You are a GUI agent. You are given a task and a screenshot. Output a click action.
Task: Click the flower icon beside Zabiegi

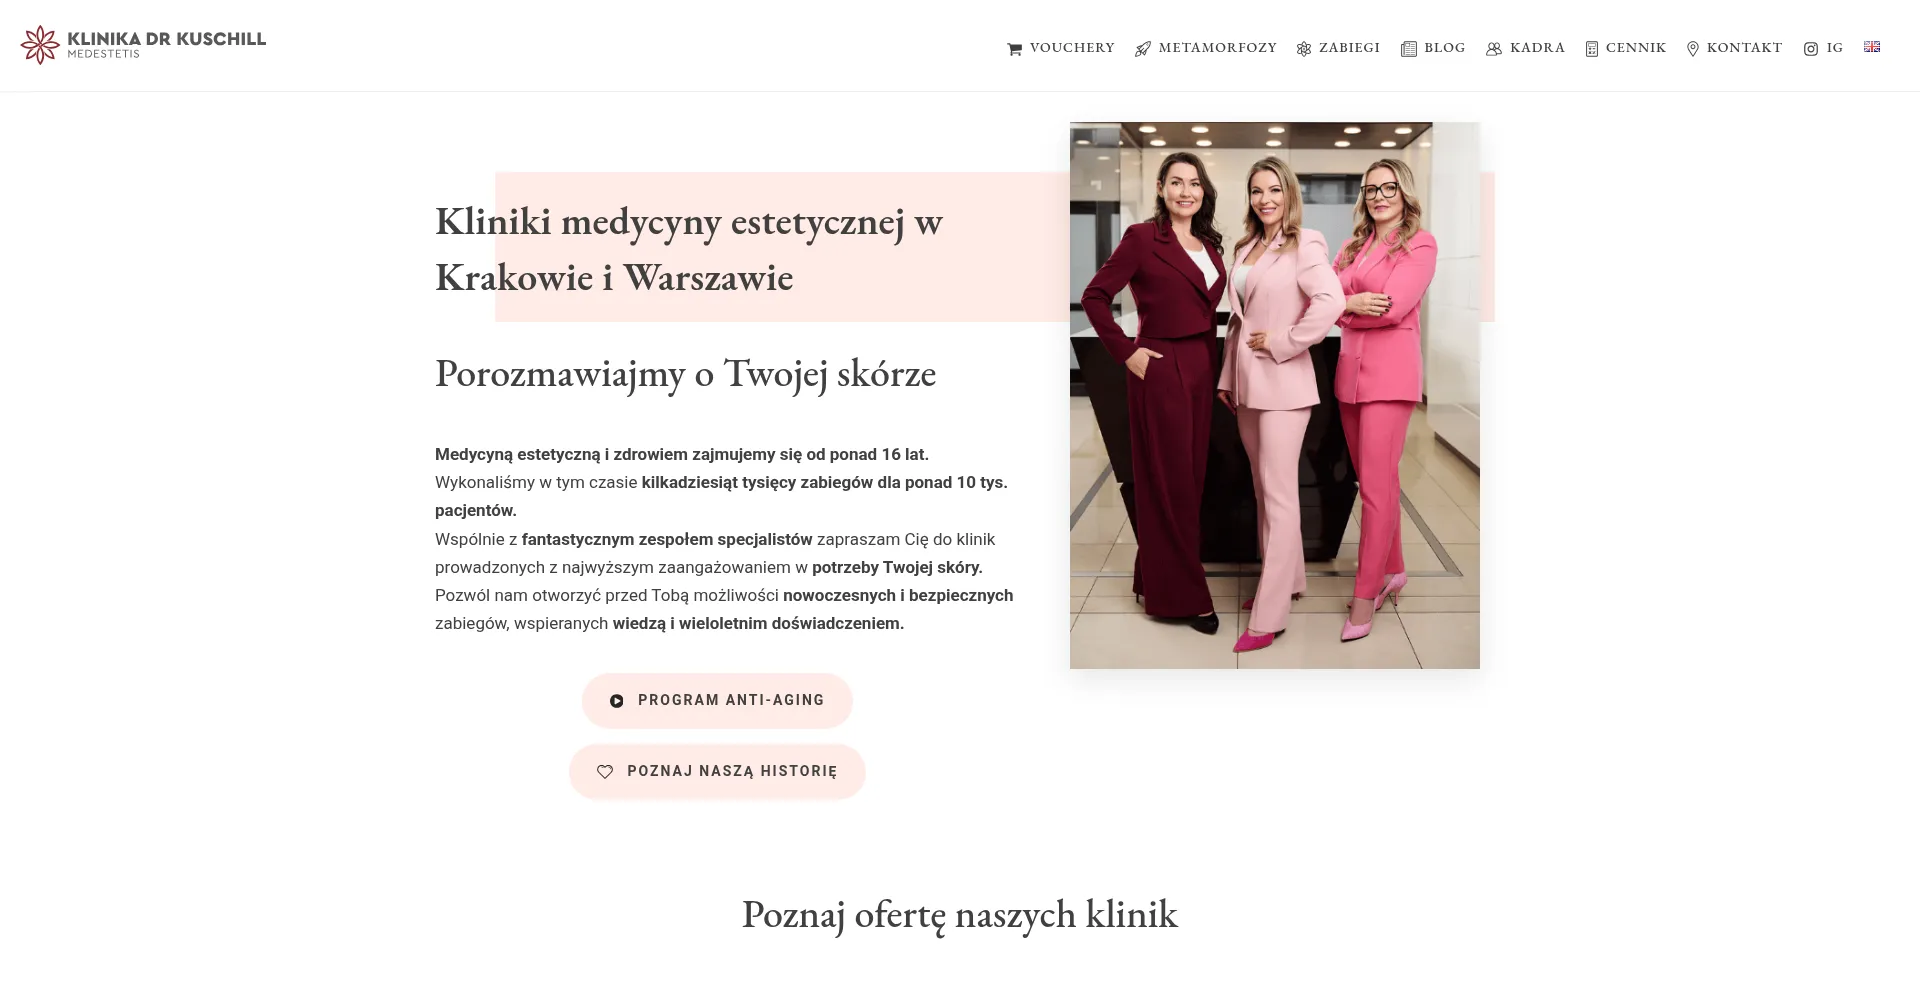tap(1304, 49)
